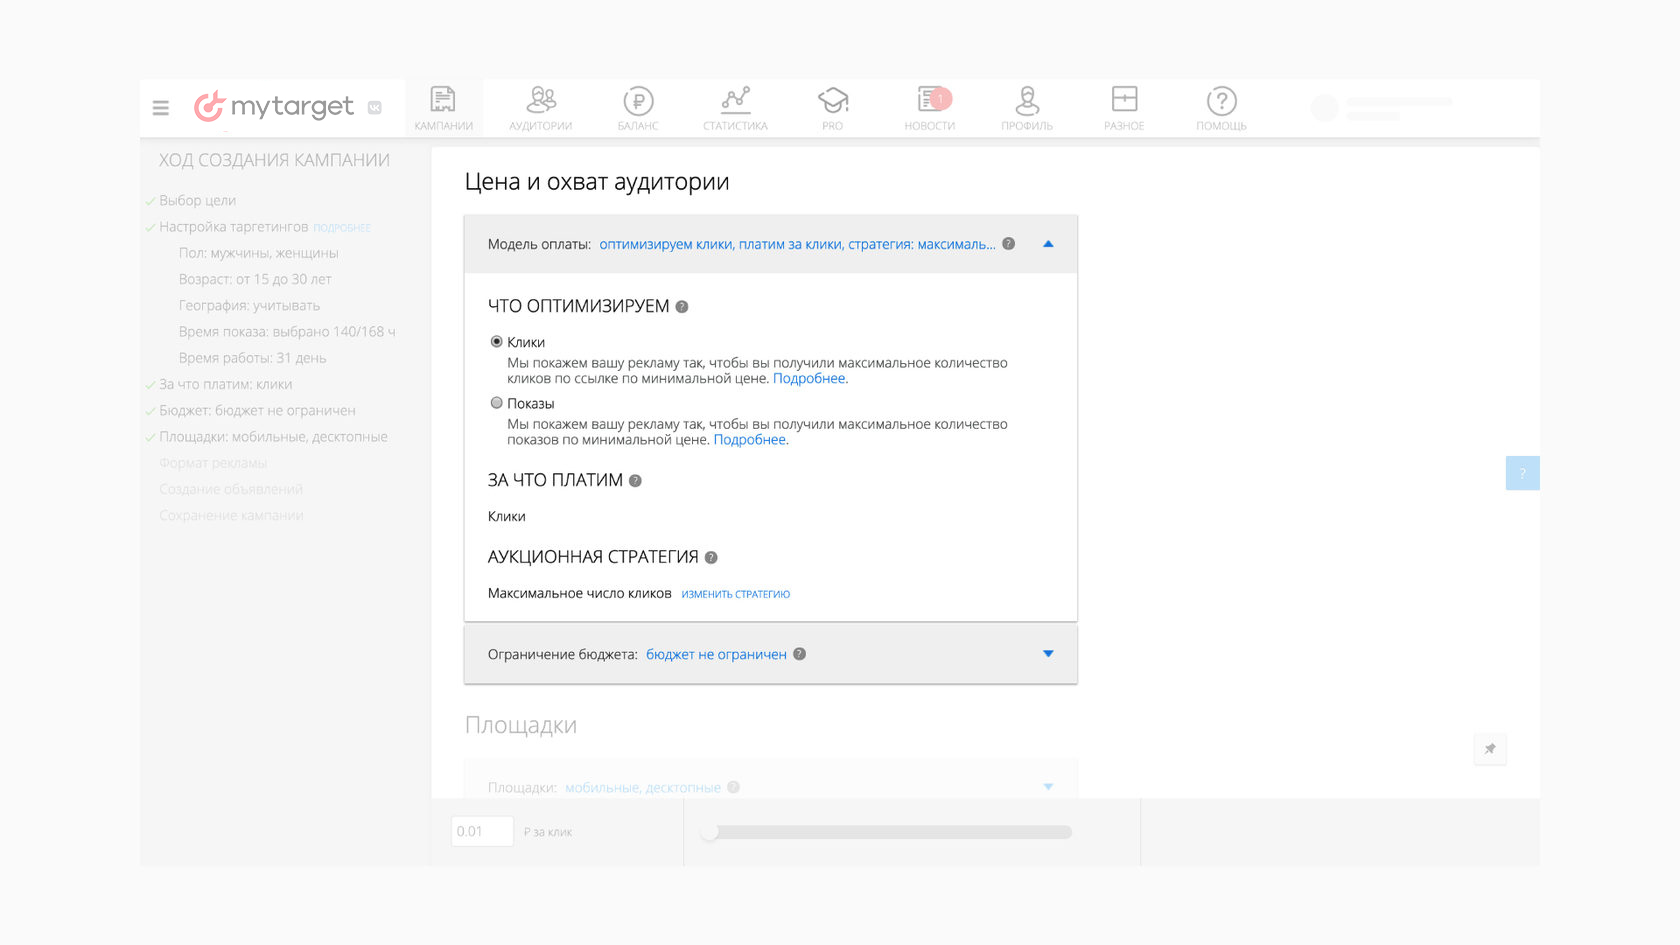Collapse the Модель оплаты section arrow

click(1048, 244)
